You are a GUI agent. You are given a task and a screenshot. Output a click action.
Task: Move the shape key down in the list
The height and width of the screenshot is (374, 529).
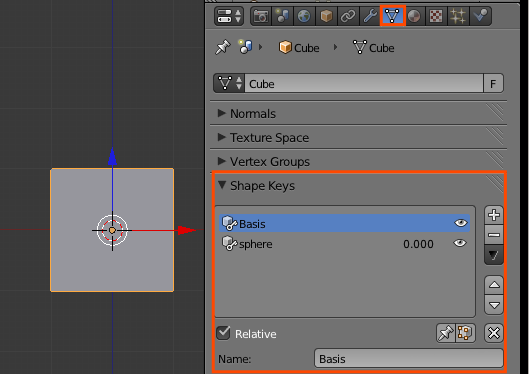494,305
